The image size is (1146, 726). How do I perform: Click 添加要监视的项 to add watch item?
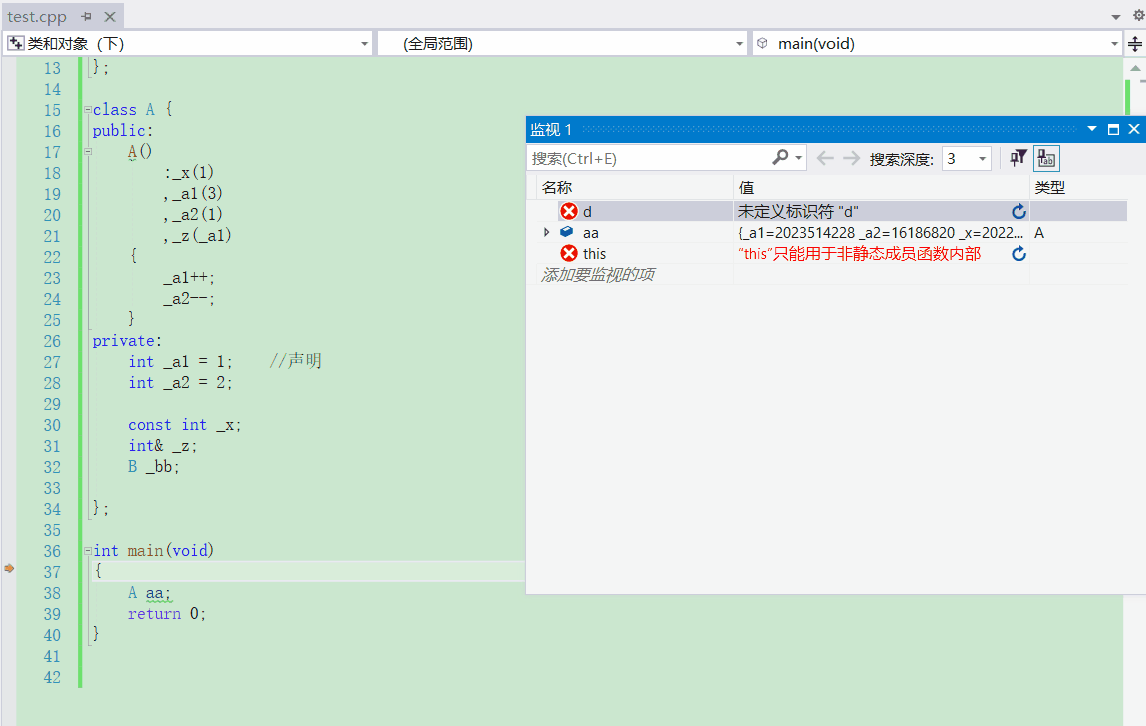click(601, 274)
